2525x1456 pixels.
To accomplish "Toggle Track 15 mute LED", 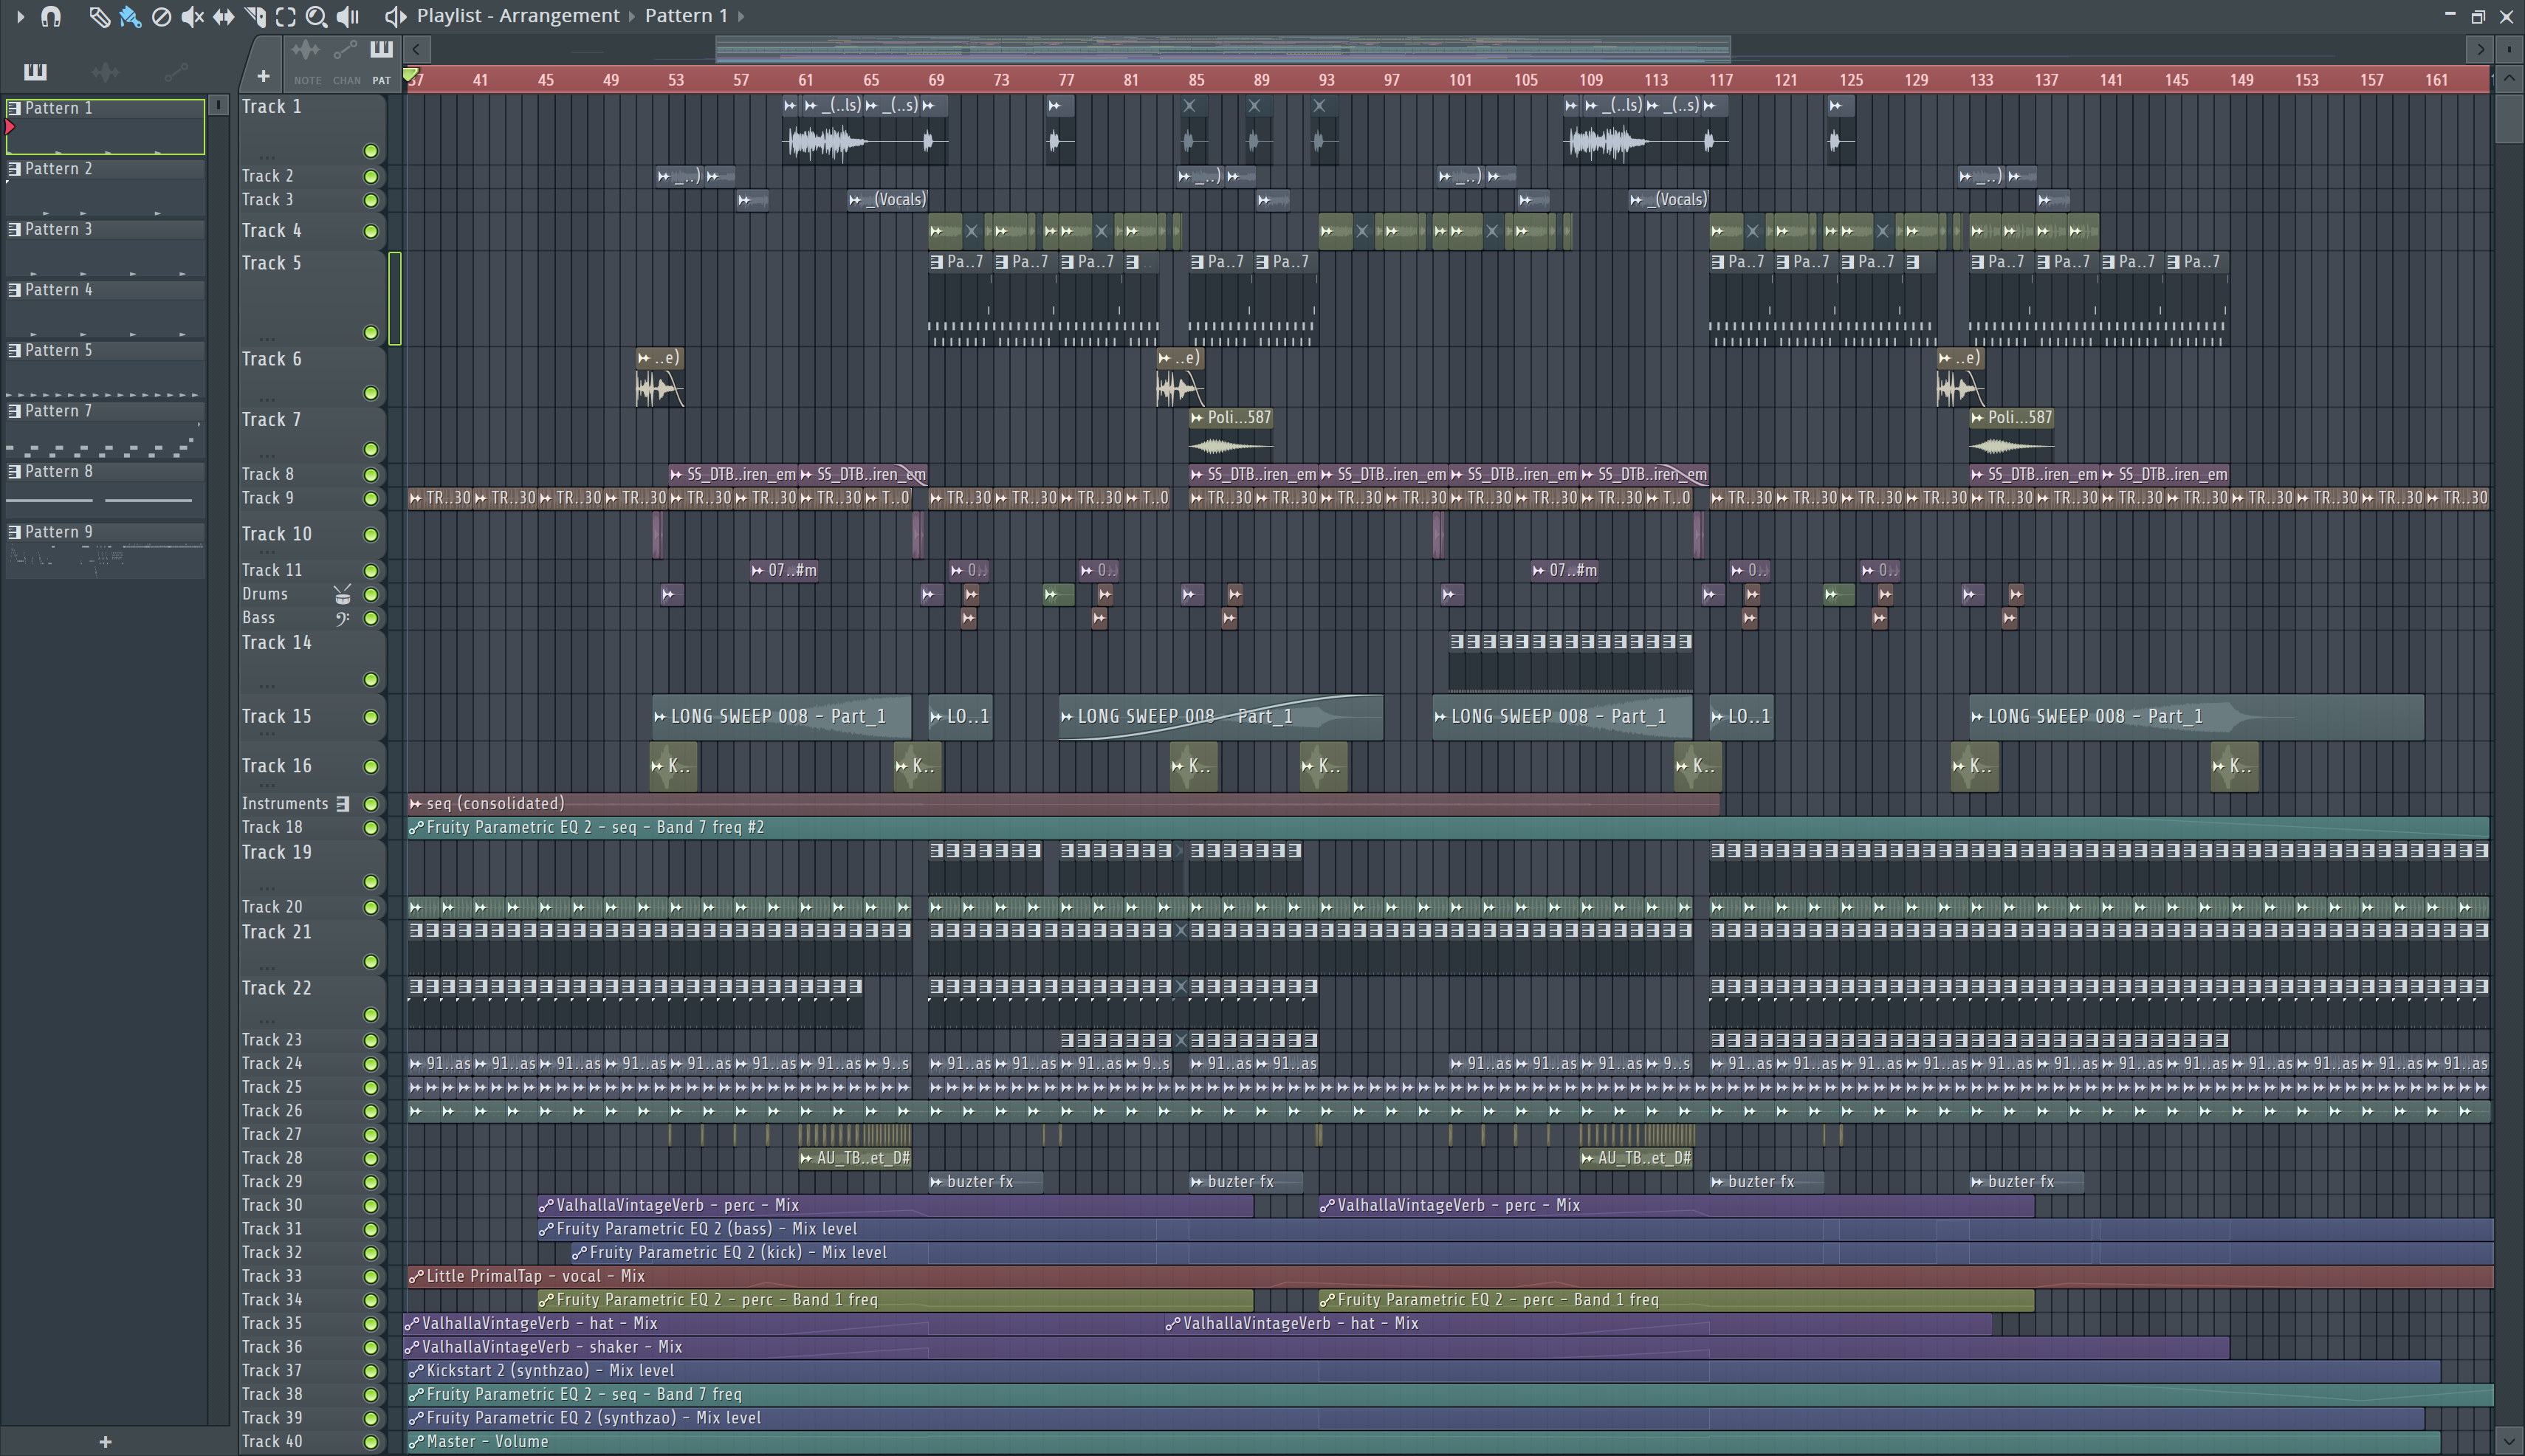I will [370, 717].
